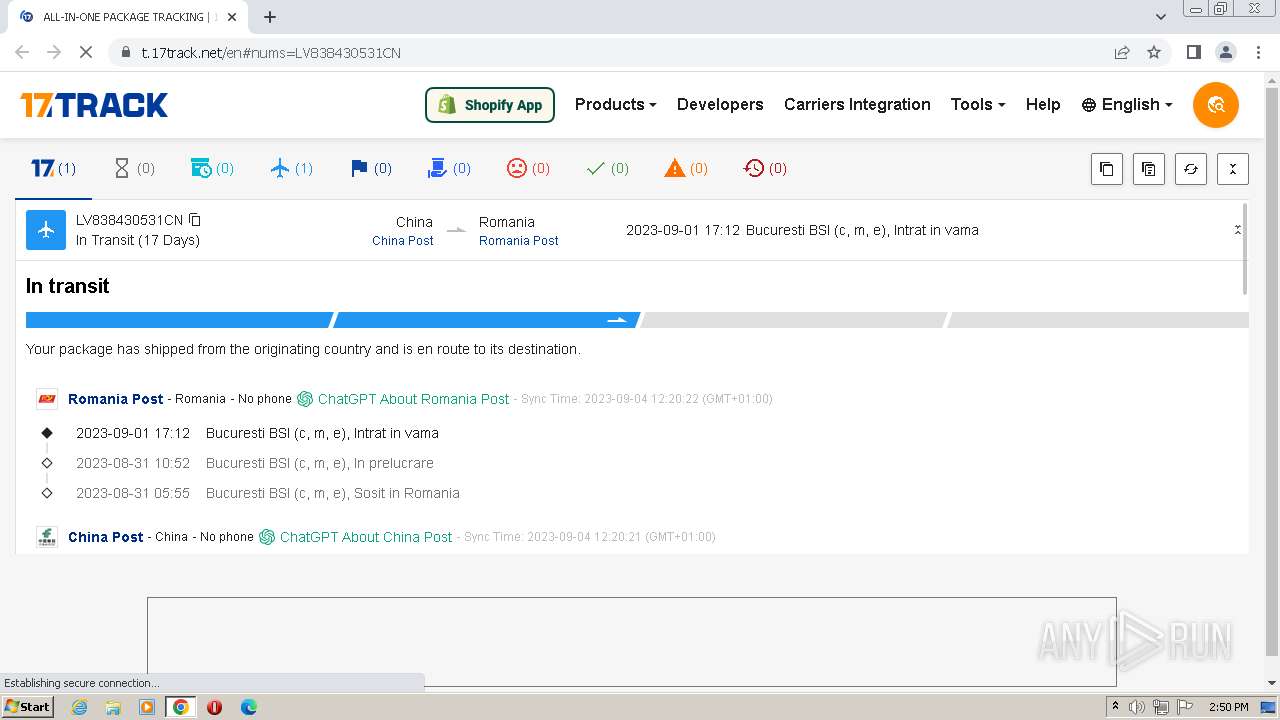Click copy tracking numbers icon button
This screenshot has height=720, width=1280.
(1106, 169)
